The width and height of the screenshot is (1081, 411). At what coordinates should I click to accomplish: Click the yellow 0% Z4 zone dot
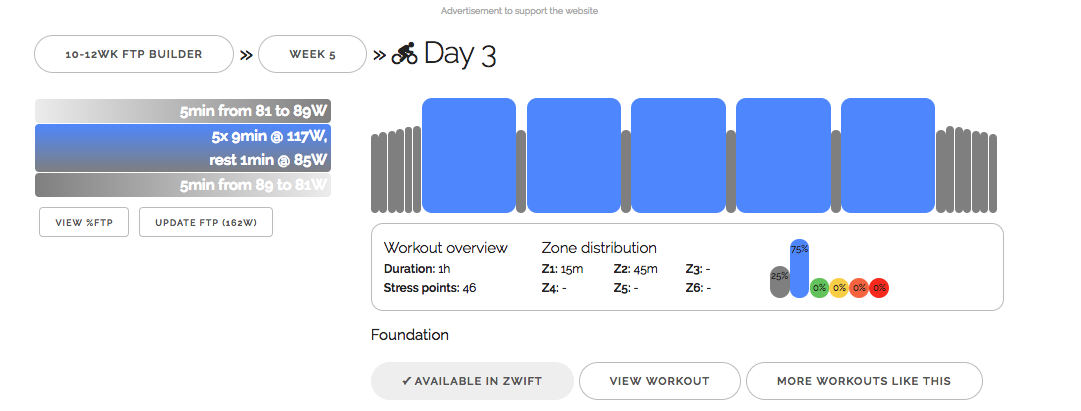839,288
